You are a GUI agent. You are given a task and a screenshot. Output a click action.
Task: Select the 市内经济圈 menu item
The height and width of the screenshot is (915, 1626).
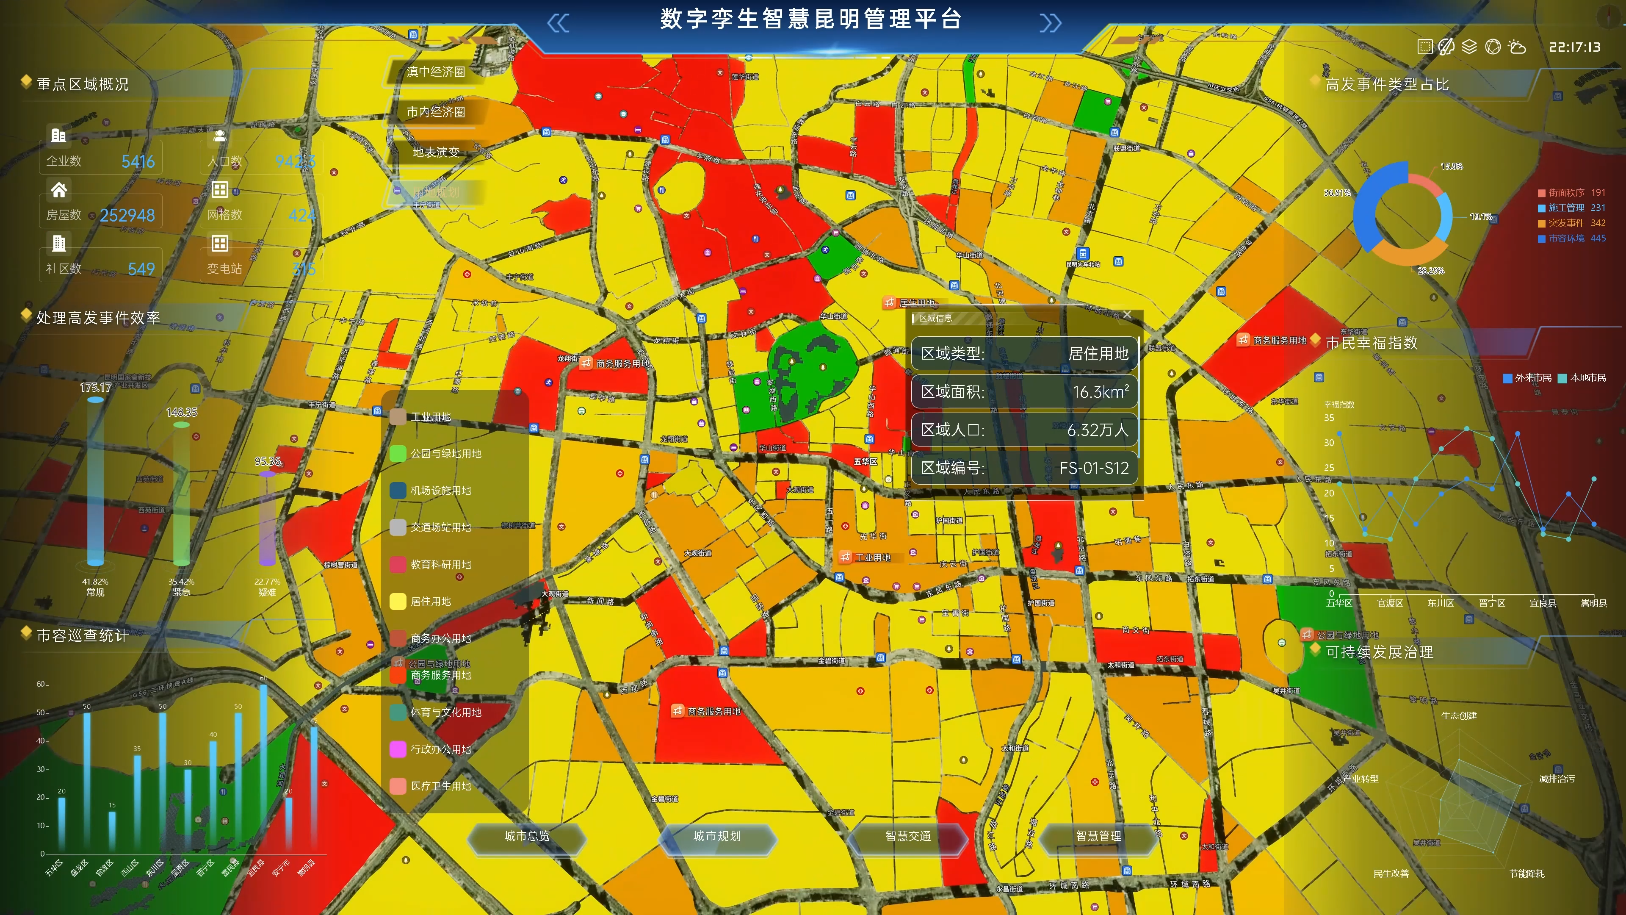tap(436, 112)
